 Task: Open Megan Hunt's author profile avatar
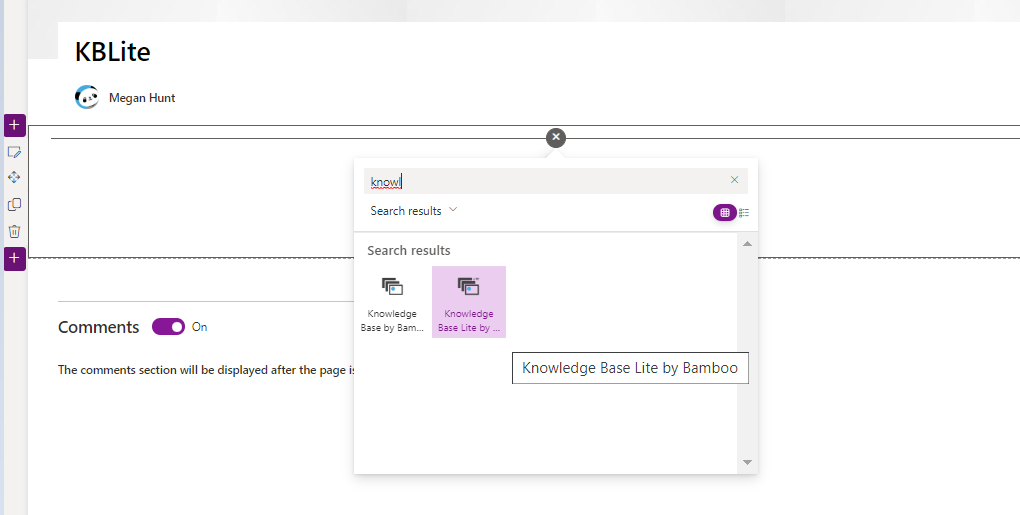[x=86, y=98]
